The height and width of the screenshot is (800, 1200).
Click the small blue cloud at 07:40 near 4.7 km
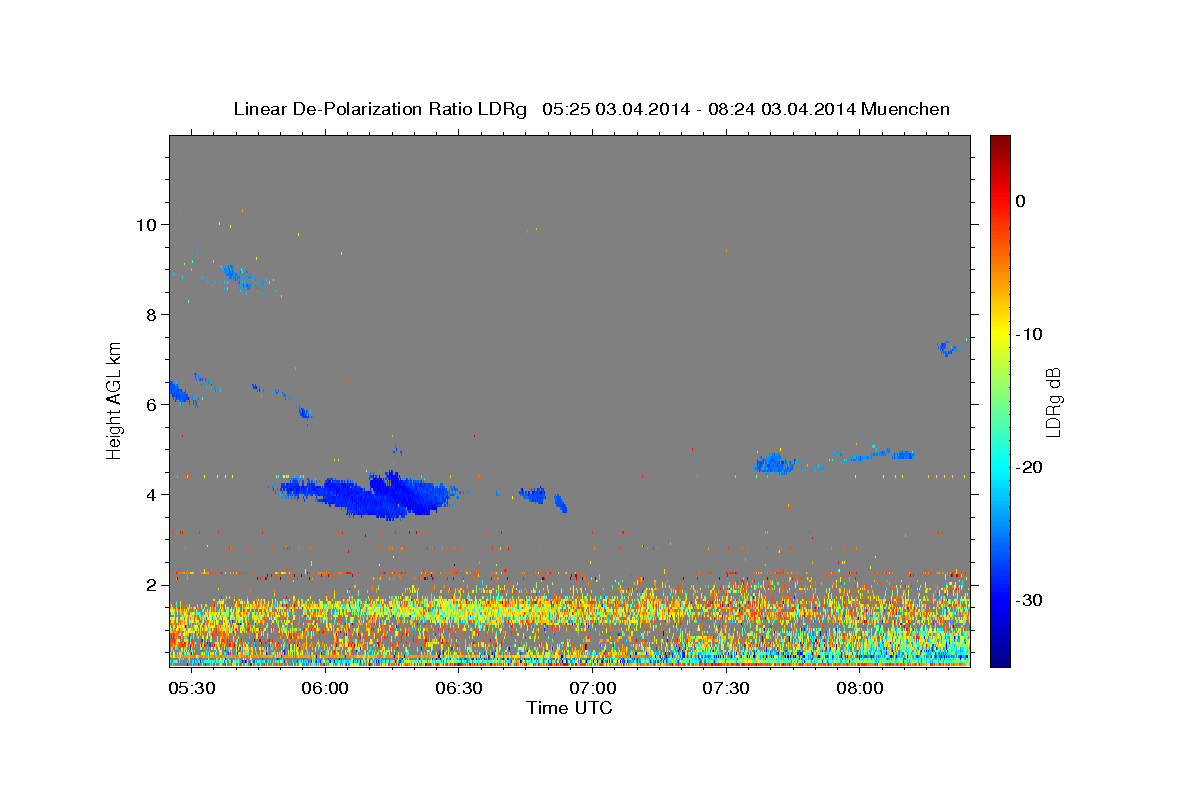click(x=774, y=463)
